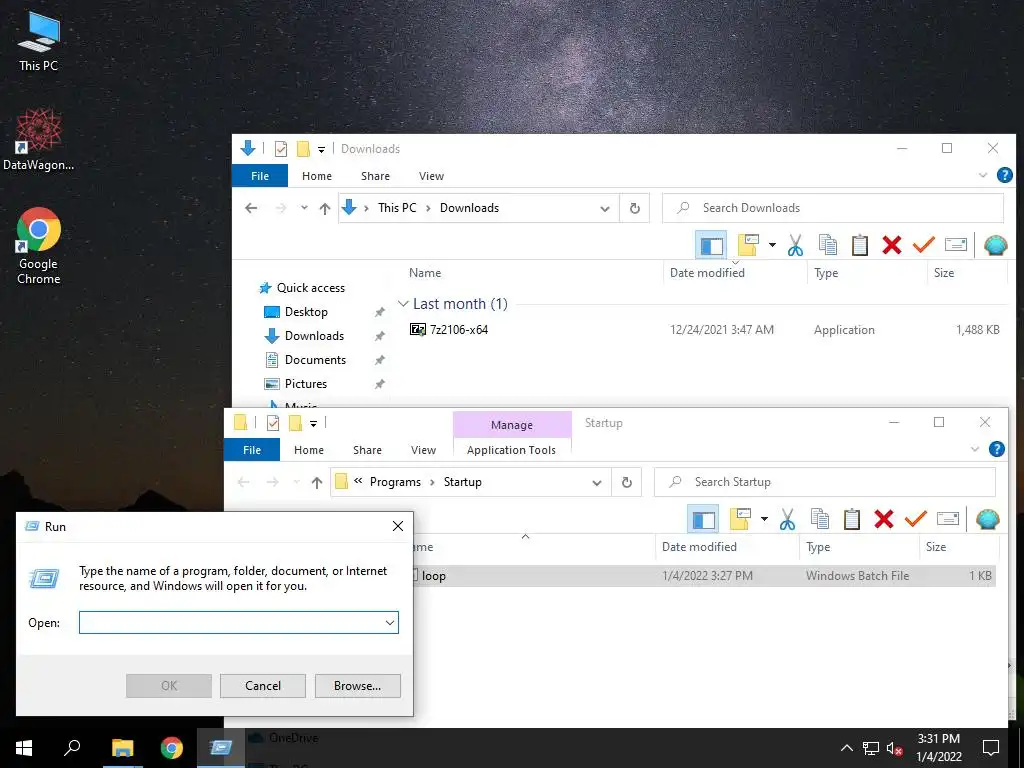
Task: Open the File tab in Downloads window
Action: 260,176
